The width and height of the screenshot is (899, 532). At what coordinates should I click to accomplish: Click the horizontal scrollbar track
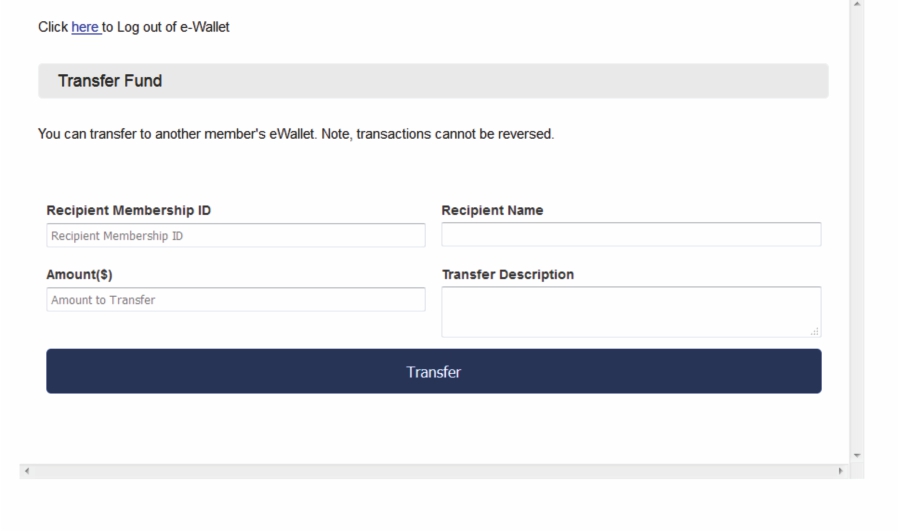point(430,470)
